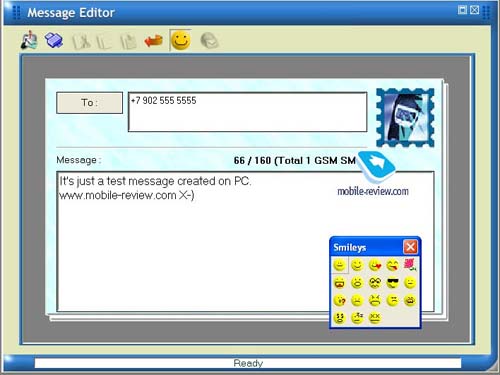Close the Smileys palette
The height and width of the screenshot is (375, 500).
[410, 247]
